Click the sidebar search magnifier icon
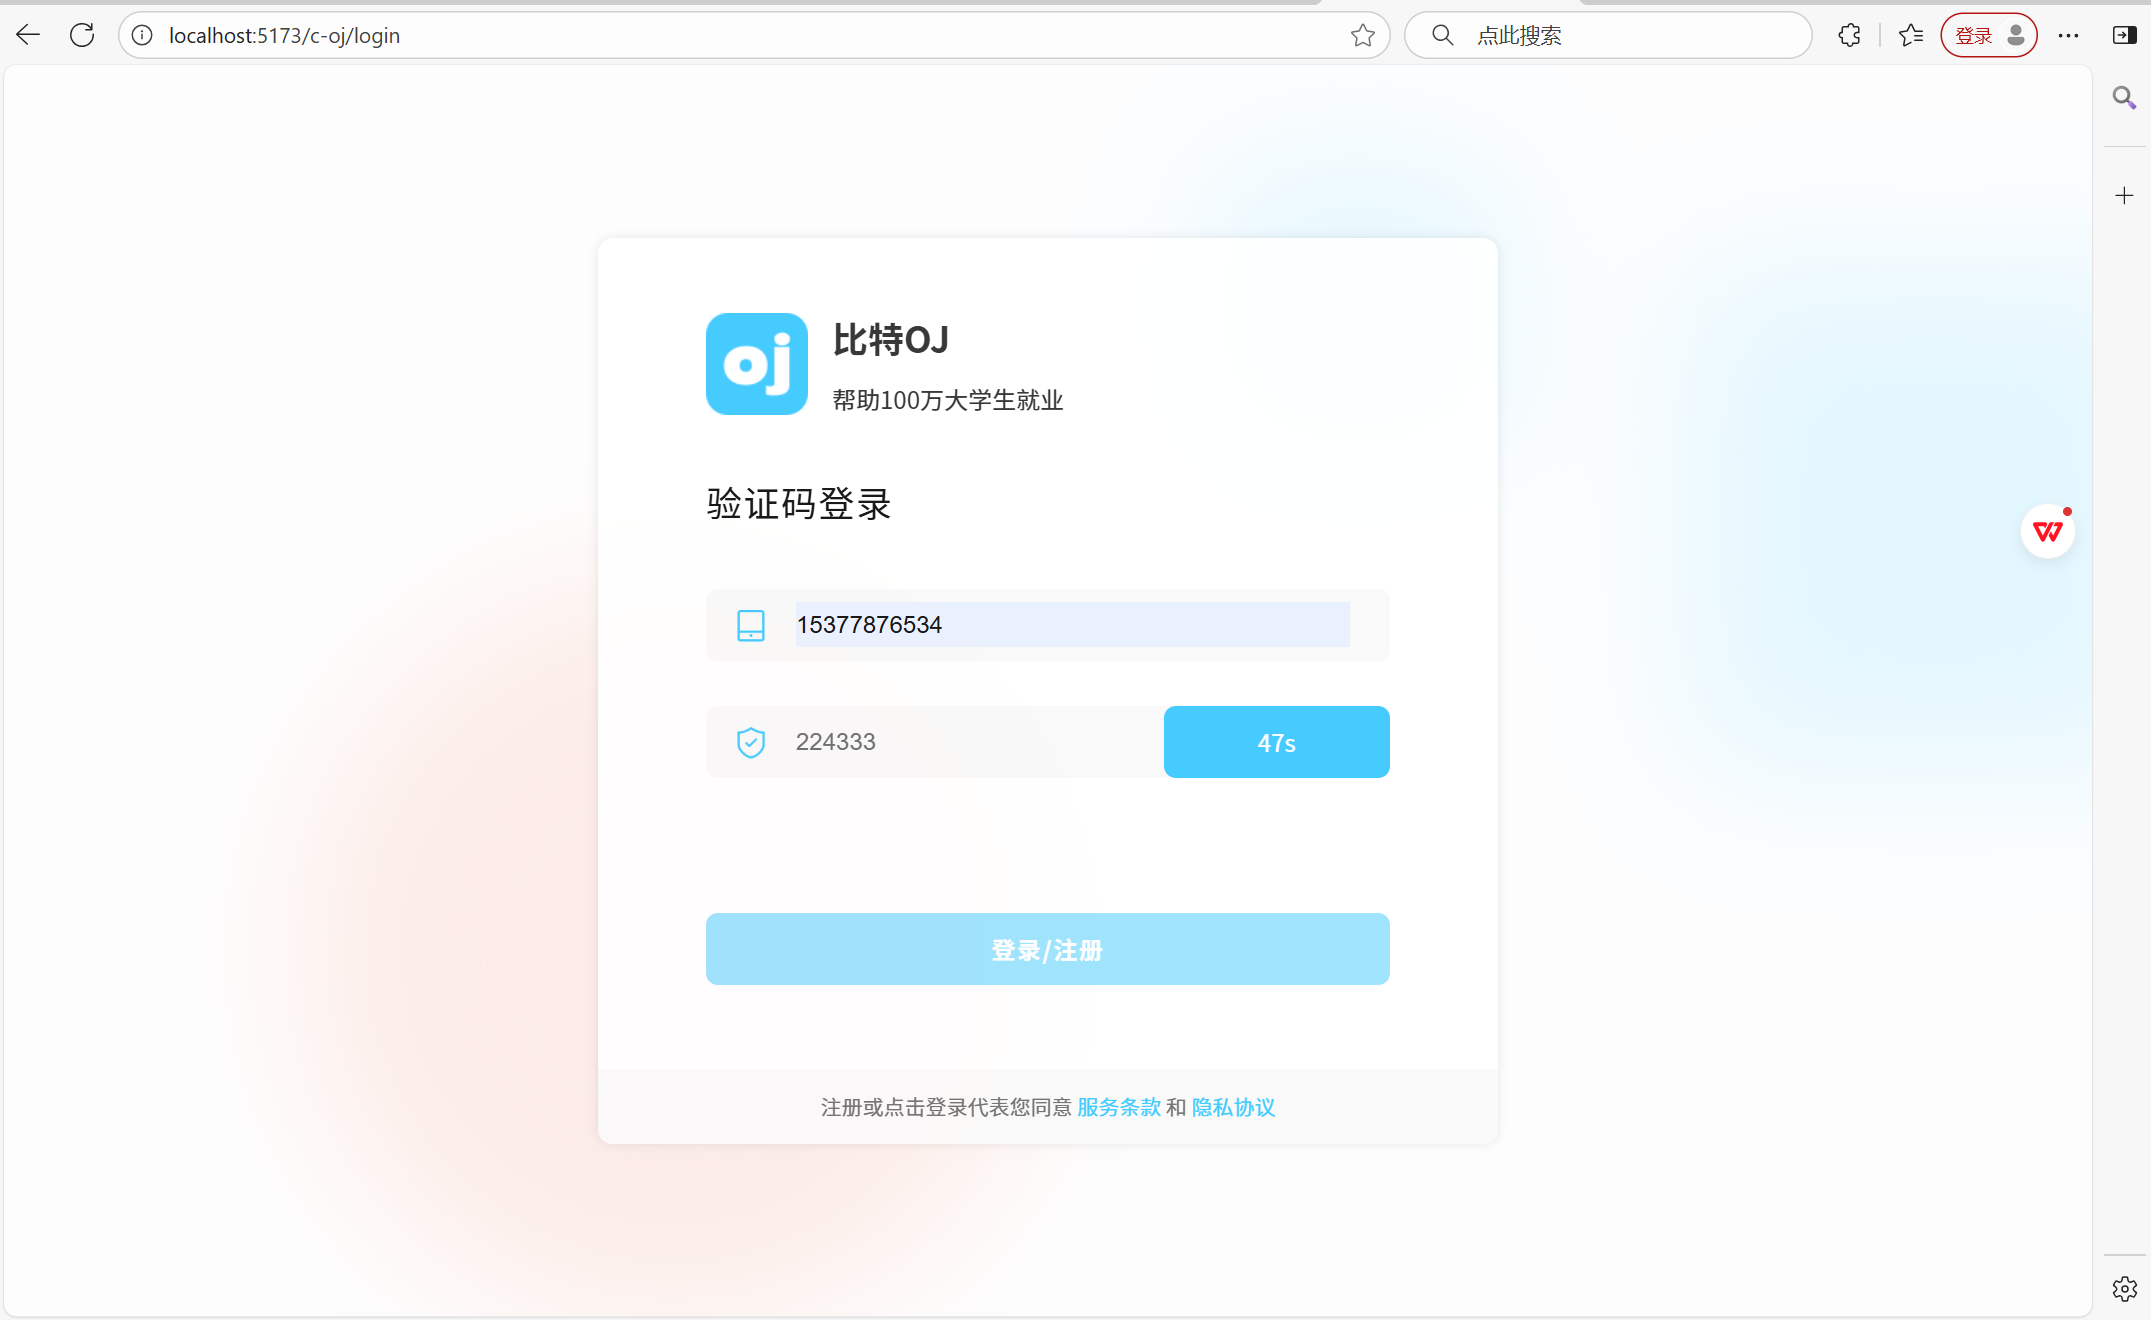Screen dimensions: 2151x1320 pos(2124,97)
